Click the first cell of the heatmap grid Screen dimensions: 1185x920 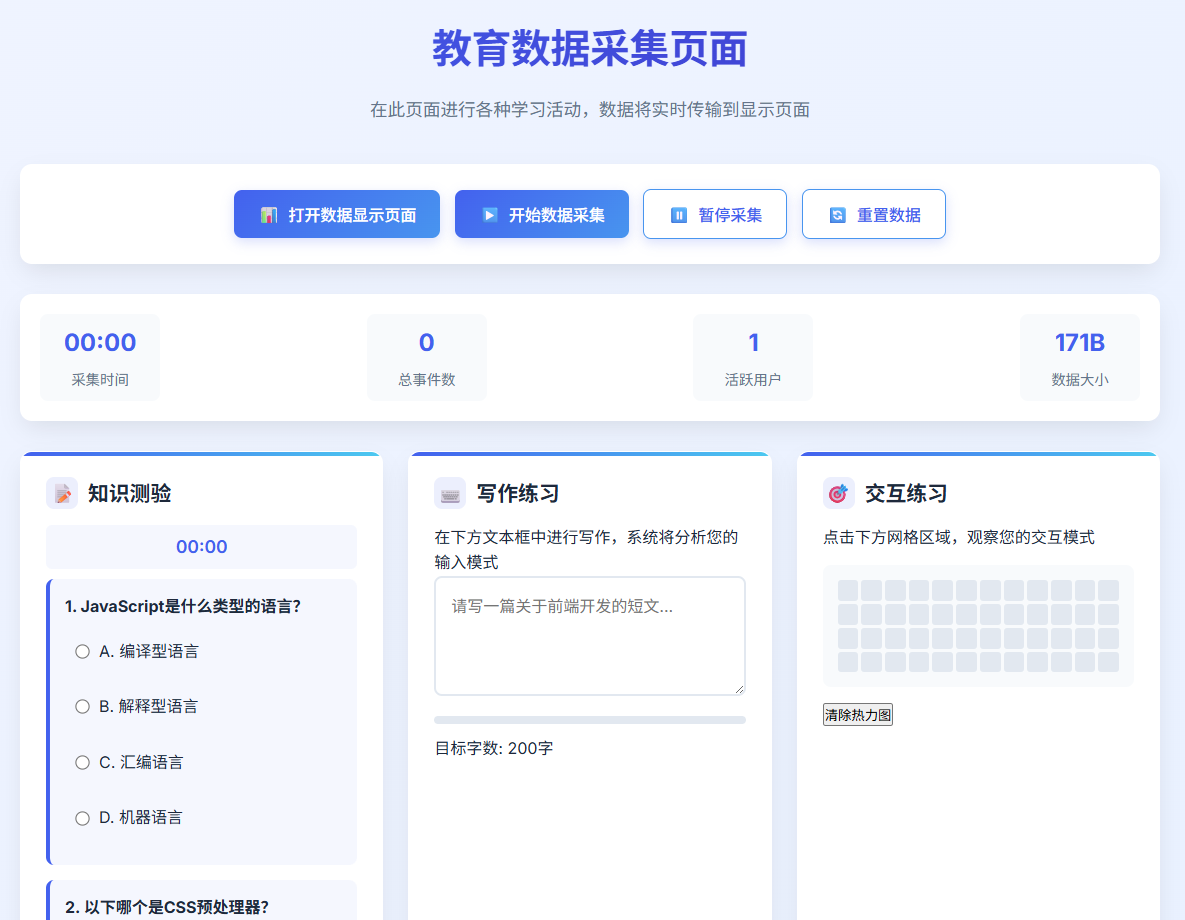[848, 590]
